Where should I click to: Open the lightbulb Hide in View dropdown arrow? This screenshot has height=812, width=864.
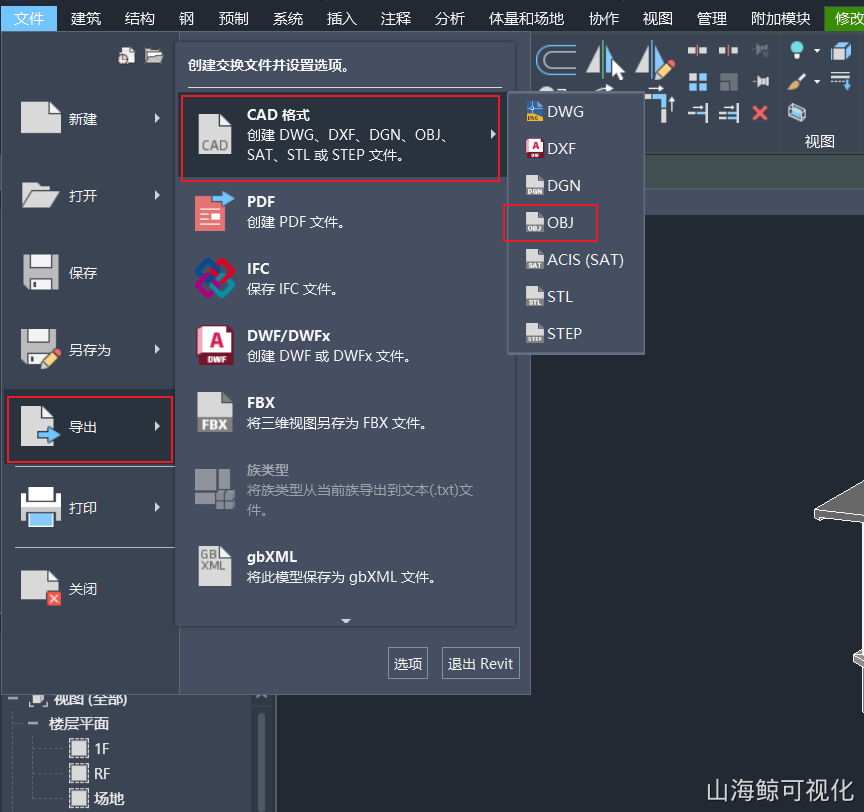tap(817, 51)
